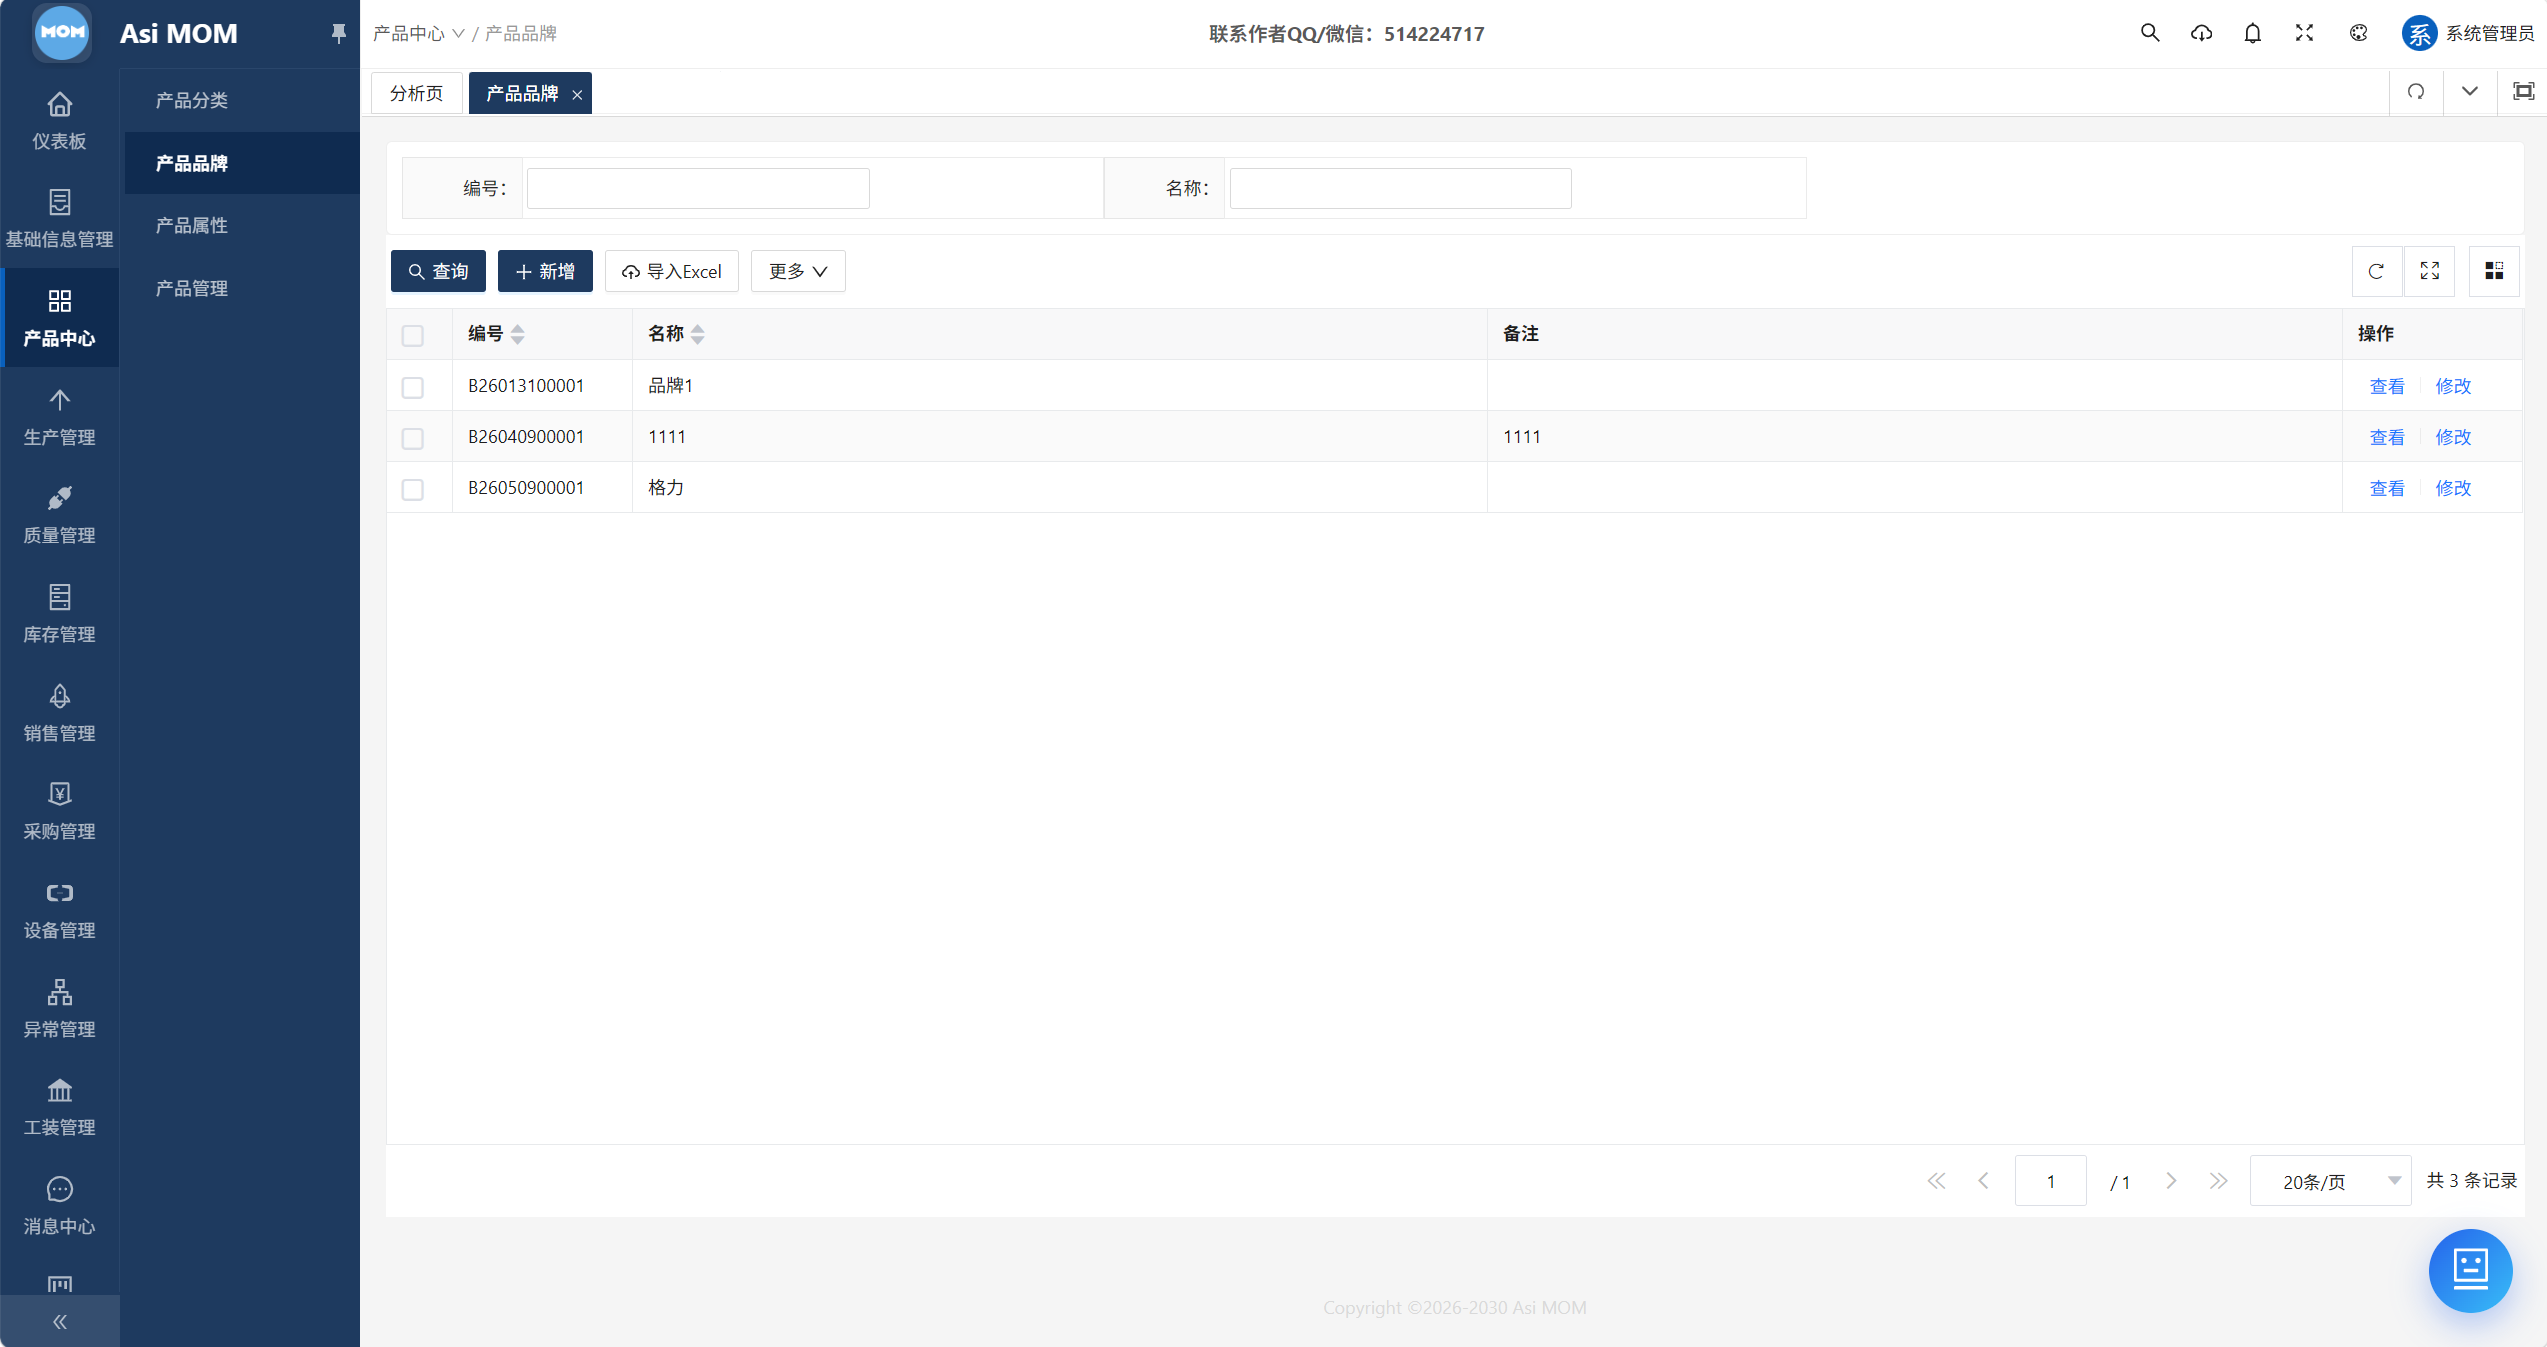The image size is (2547, 1347).
Task: Sort by the 编号 column header
Action: [x=496, y=334]
